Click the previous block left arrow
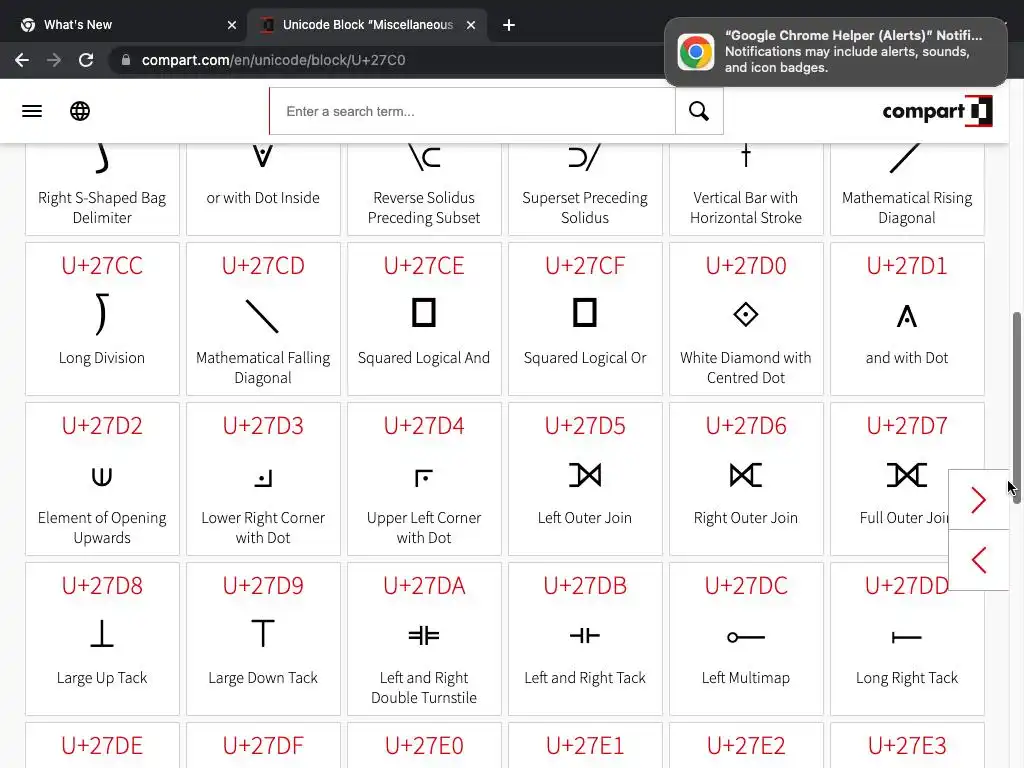 978,560
